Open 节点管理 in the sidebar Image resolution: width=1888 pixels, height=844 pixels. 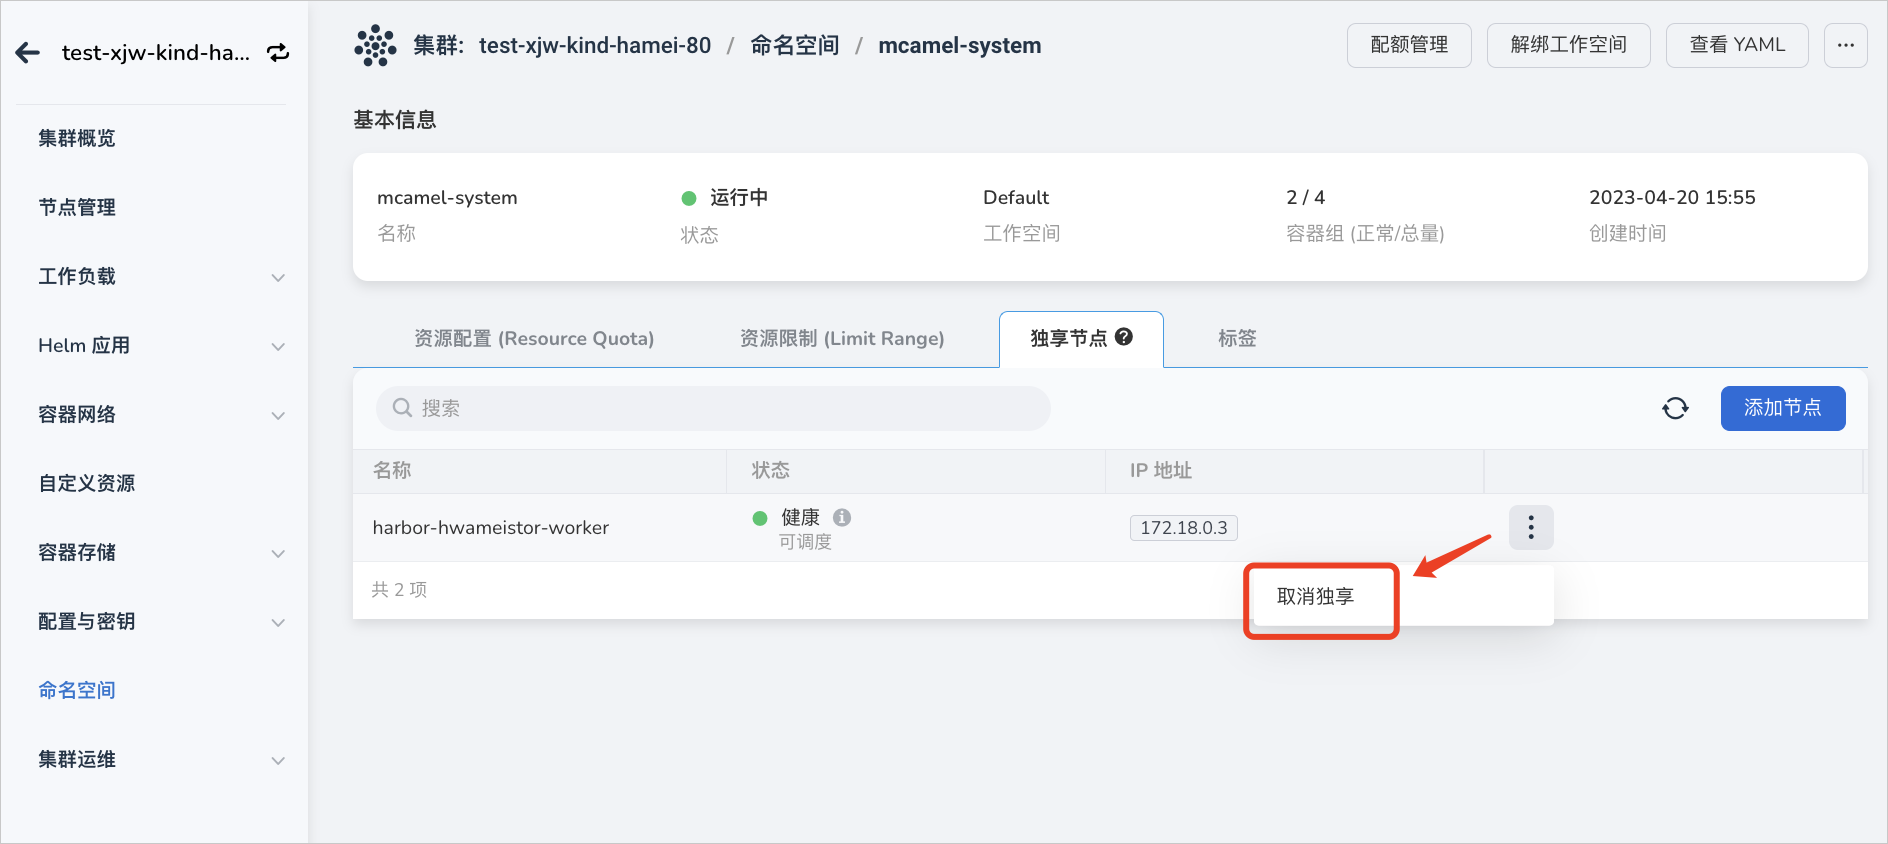click(77, 207)
